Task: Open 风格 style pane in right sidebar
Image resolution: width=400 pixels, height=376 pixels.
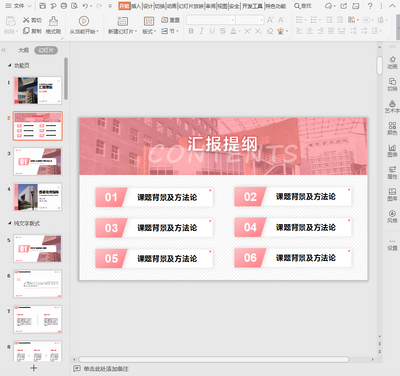Action: pyautogui.click(x=392, y=216)
